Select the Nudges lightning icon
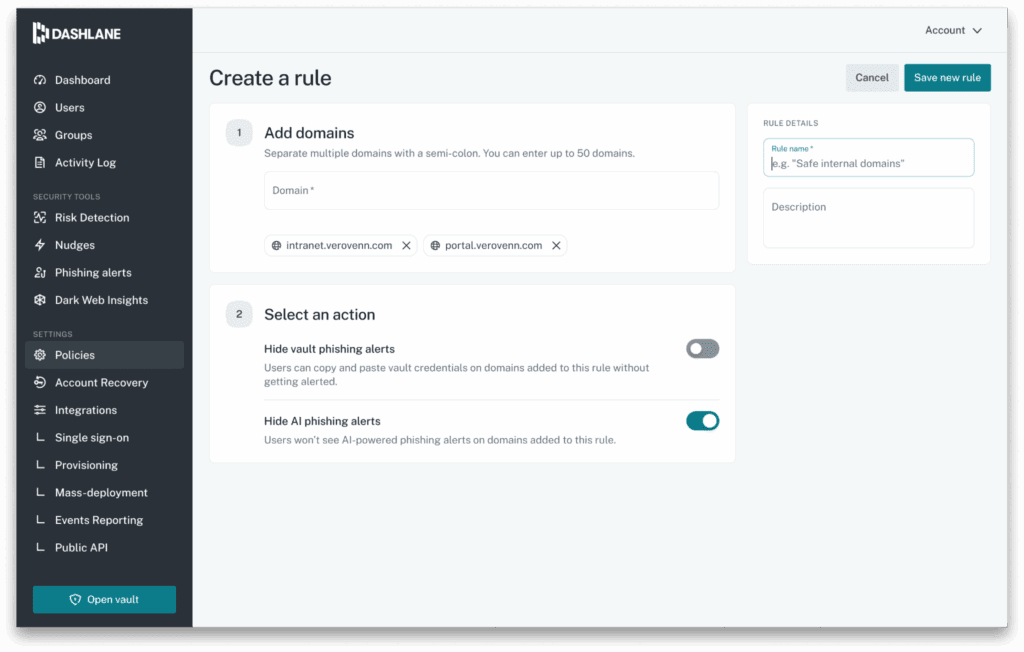Image resolution: width=1024 pixels, height=652 pixels. click(x=40, y=245)
